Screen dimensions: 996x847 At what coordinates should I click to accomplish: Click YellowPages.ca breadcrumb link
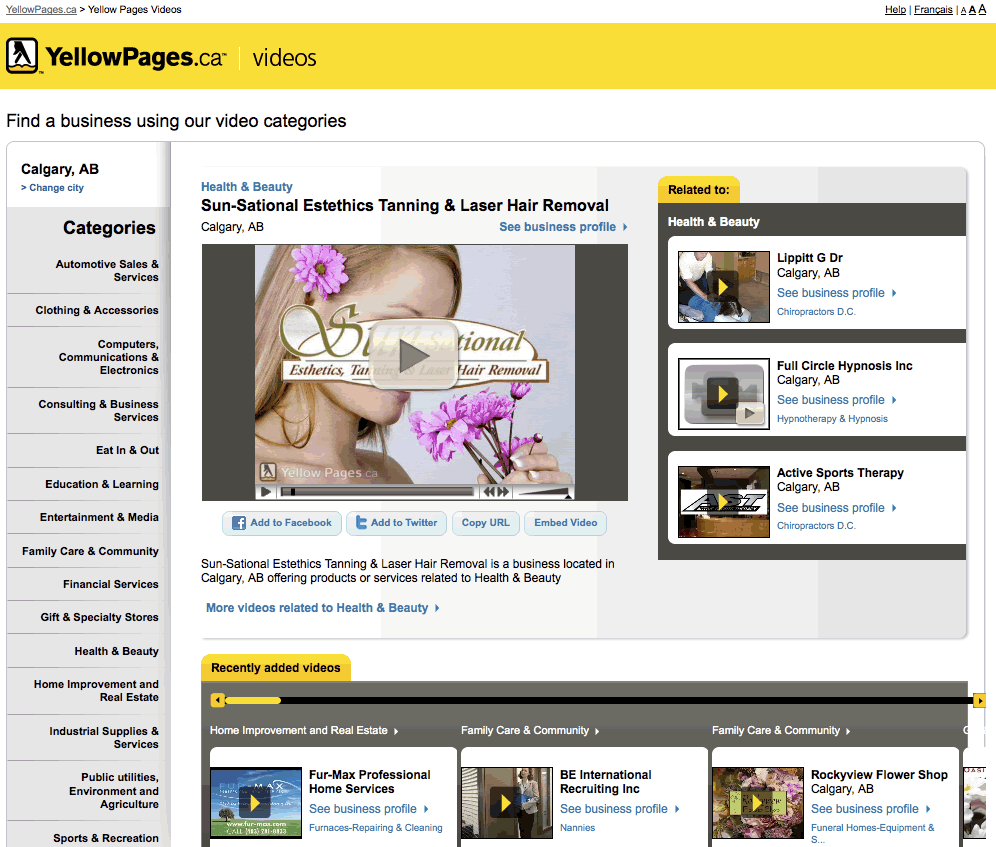41,10
